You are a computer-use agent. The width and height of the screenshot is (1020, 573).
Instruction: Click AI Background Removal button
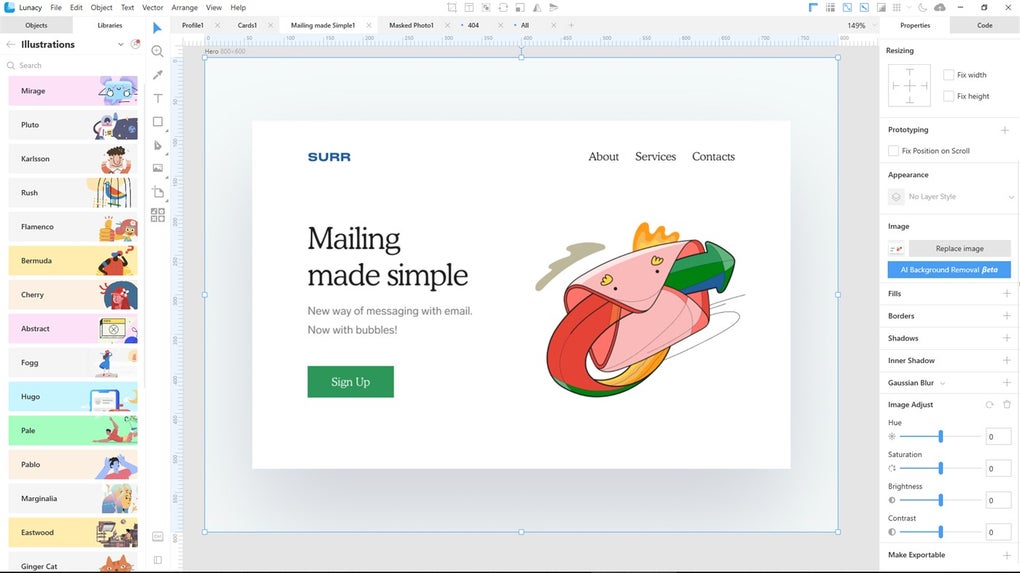coord(949,269)
